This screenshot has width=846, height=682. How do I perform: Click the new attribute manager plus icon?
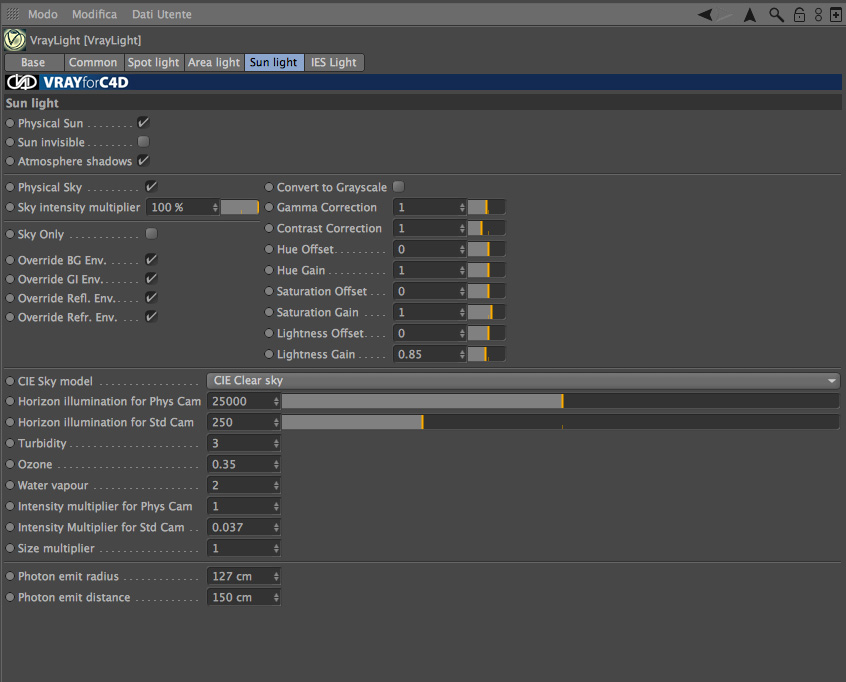[x=835, y=15]
